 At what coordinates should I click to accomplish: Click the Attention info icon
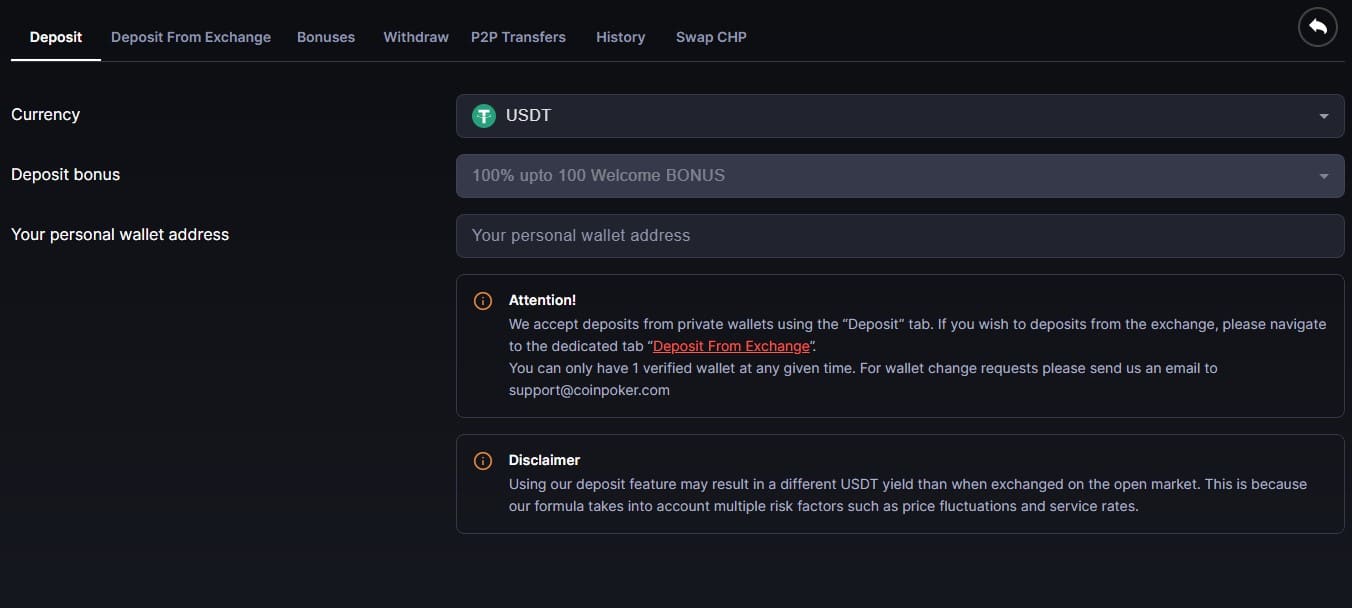pyautogui.click(x=482, y=301)
